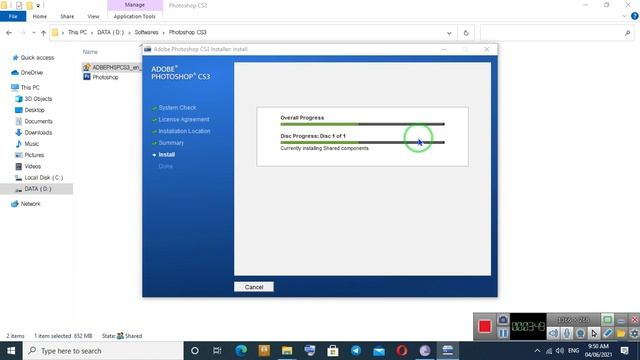
Task: Open 3D Objects in navigation pane
Action: [38, 99]
